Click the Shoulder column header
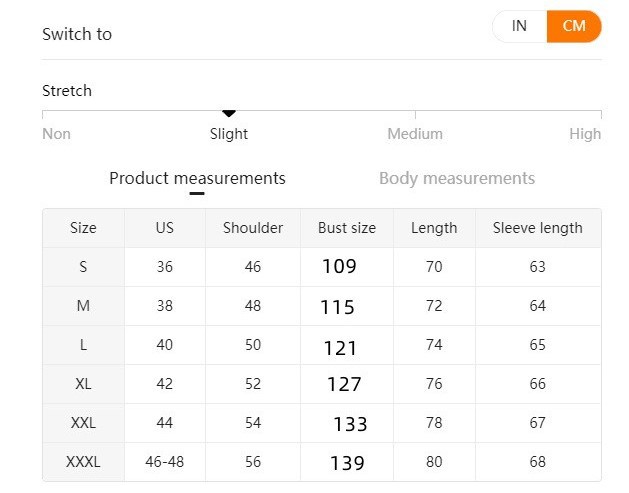This screenshot has width=629, height=493. point(253,228)
